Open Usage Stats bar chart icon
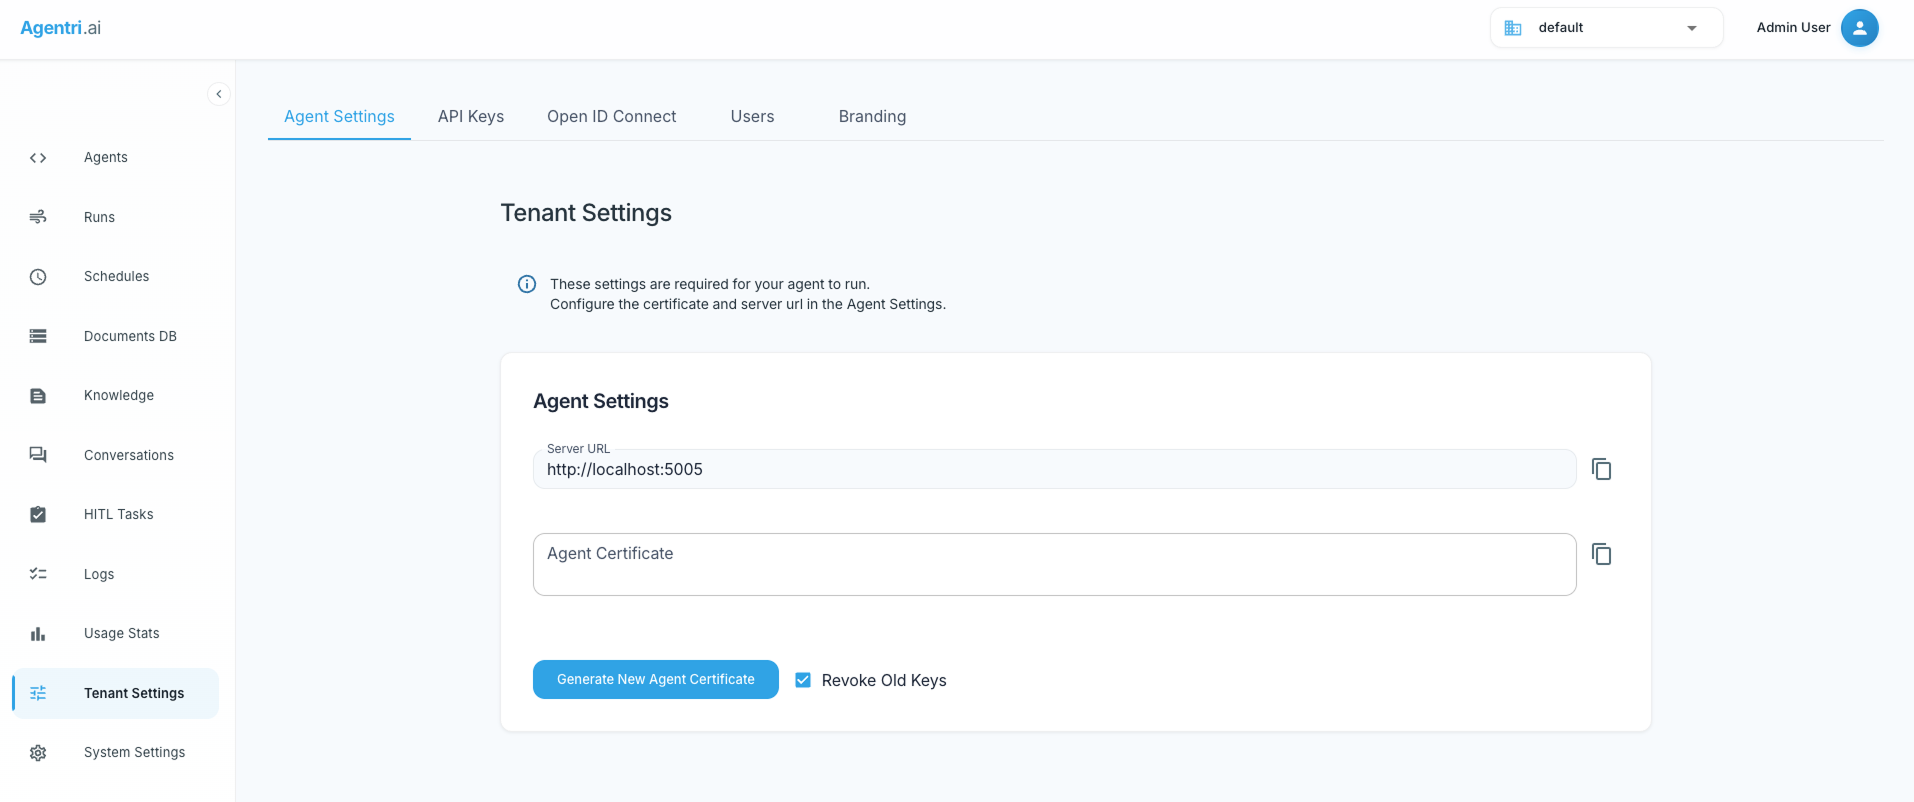Screen dimensions: 1914x802 tap(38, 634)
